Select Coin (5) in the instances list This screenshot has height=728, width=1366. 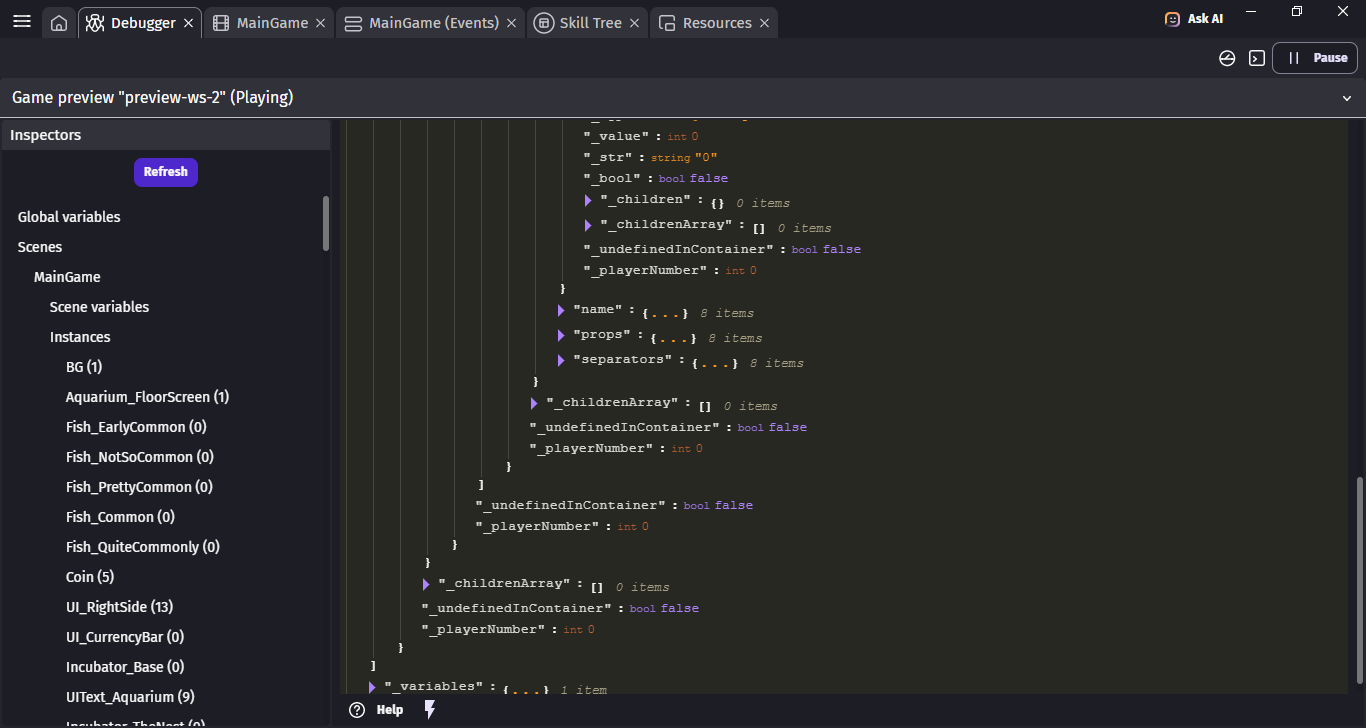(x=90, y=577)
